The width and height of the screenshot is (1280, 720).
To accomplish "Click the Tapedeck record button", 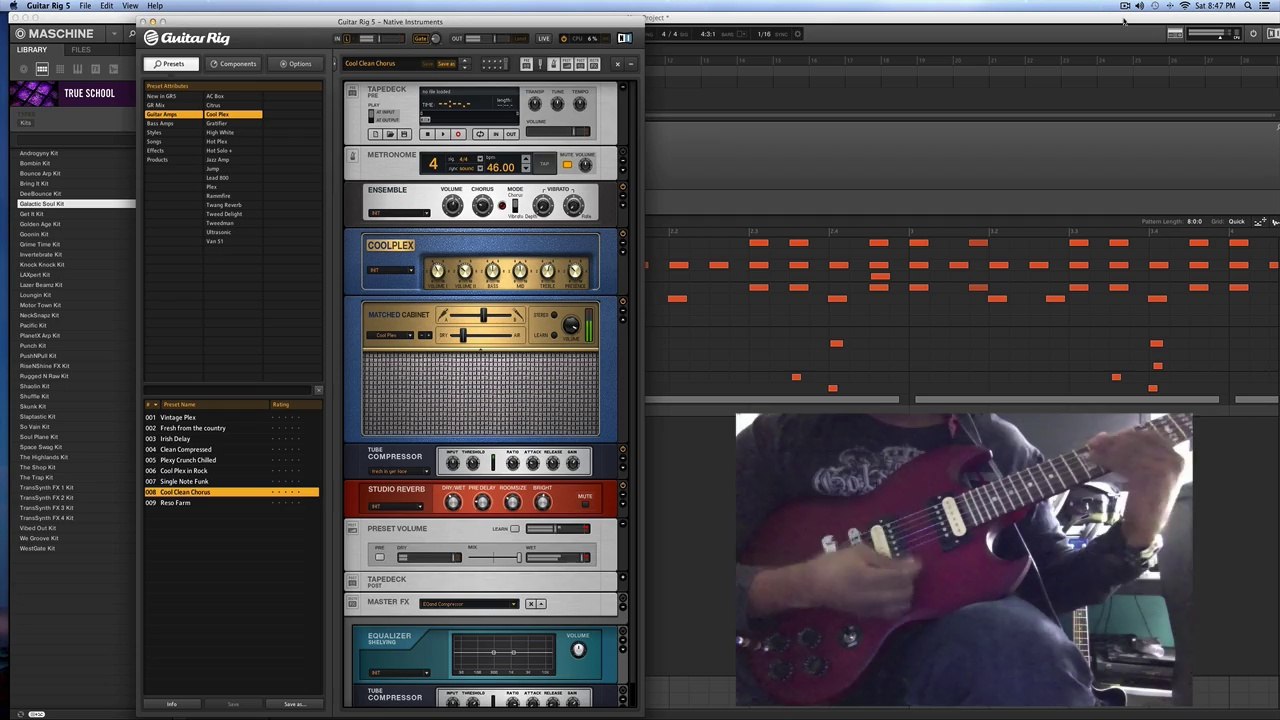I will click(458, 134).
